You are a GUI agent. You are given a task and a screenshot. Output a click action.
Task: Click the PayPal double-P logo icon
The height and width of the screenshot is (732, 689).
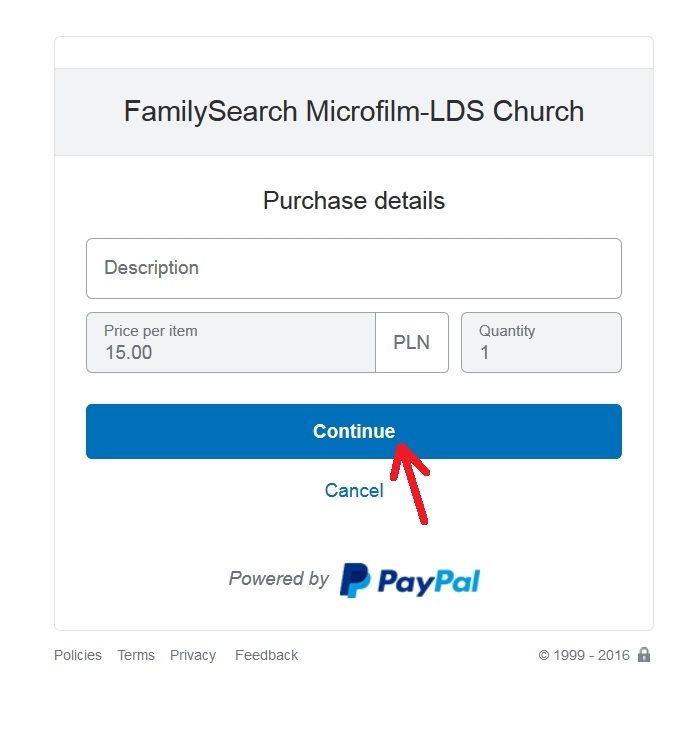pyautogui.click(x=355, y=580)
